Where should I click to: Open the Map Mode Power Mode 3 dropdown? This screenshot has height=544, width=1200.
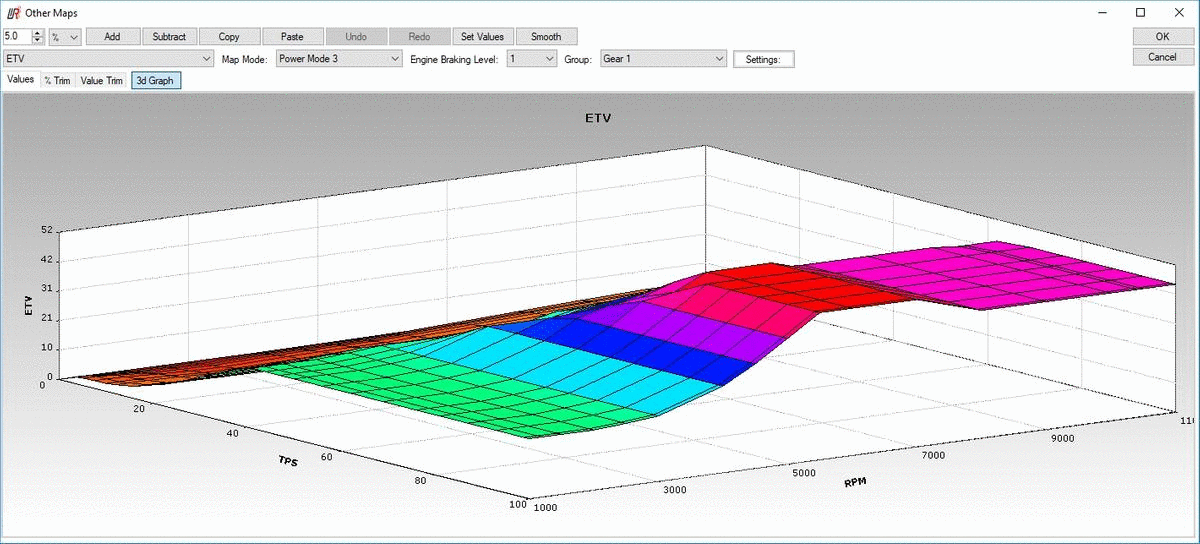pos(338,59)
